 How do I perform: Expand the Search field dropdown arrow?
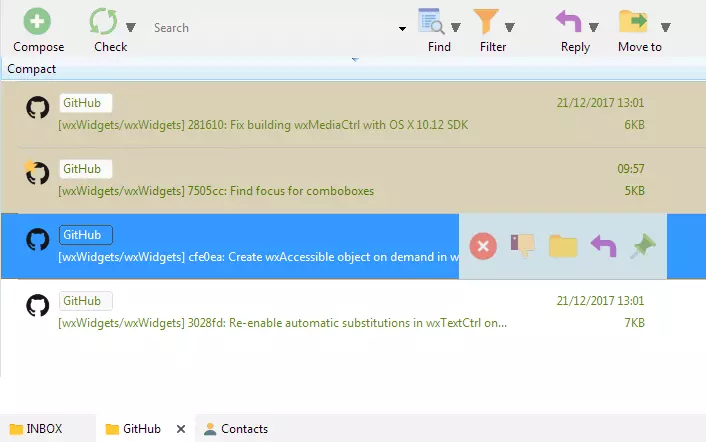tap(402, 28)
